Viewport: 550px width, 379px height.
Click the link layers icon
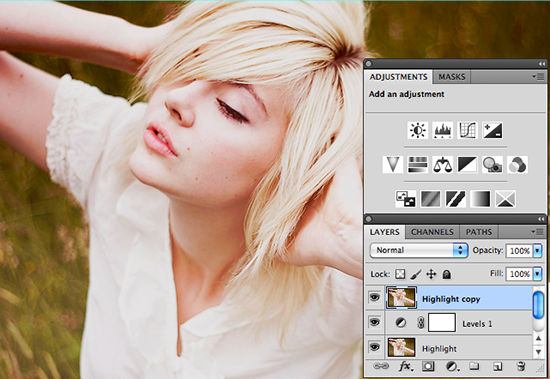click(x=381, y=366)
